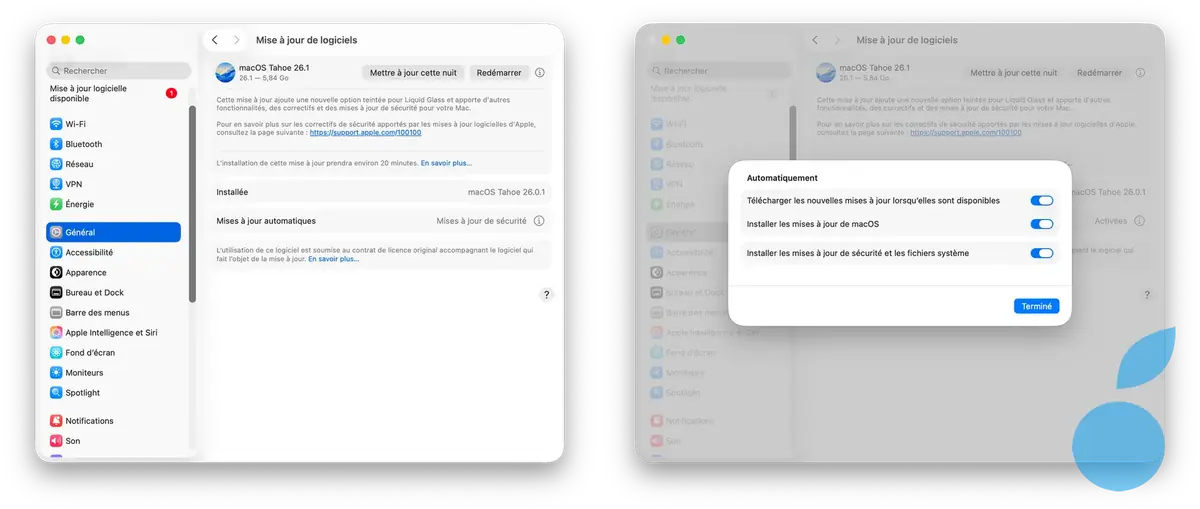1200x509 pixels.
Task: Disable Installer les mises à jour de macOS
Action: pyautogui.click(x=1041, y=224)
